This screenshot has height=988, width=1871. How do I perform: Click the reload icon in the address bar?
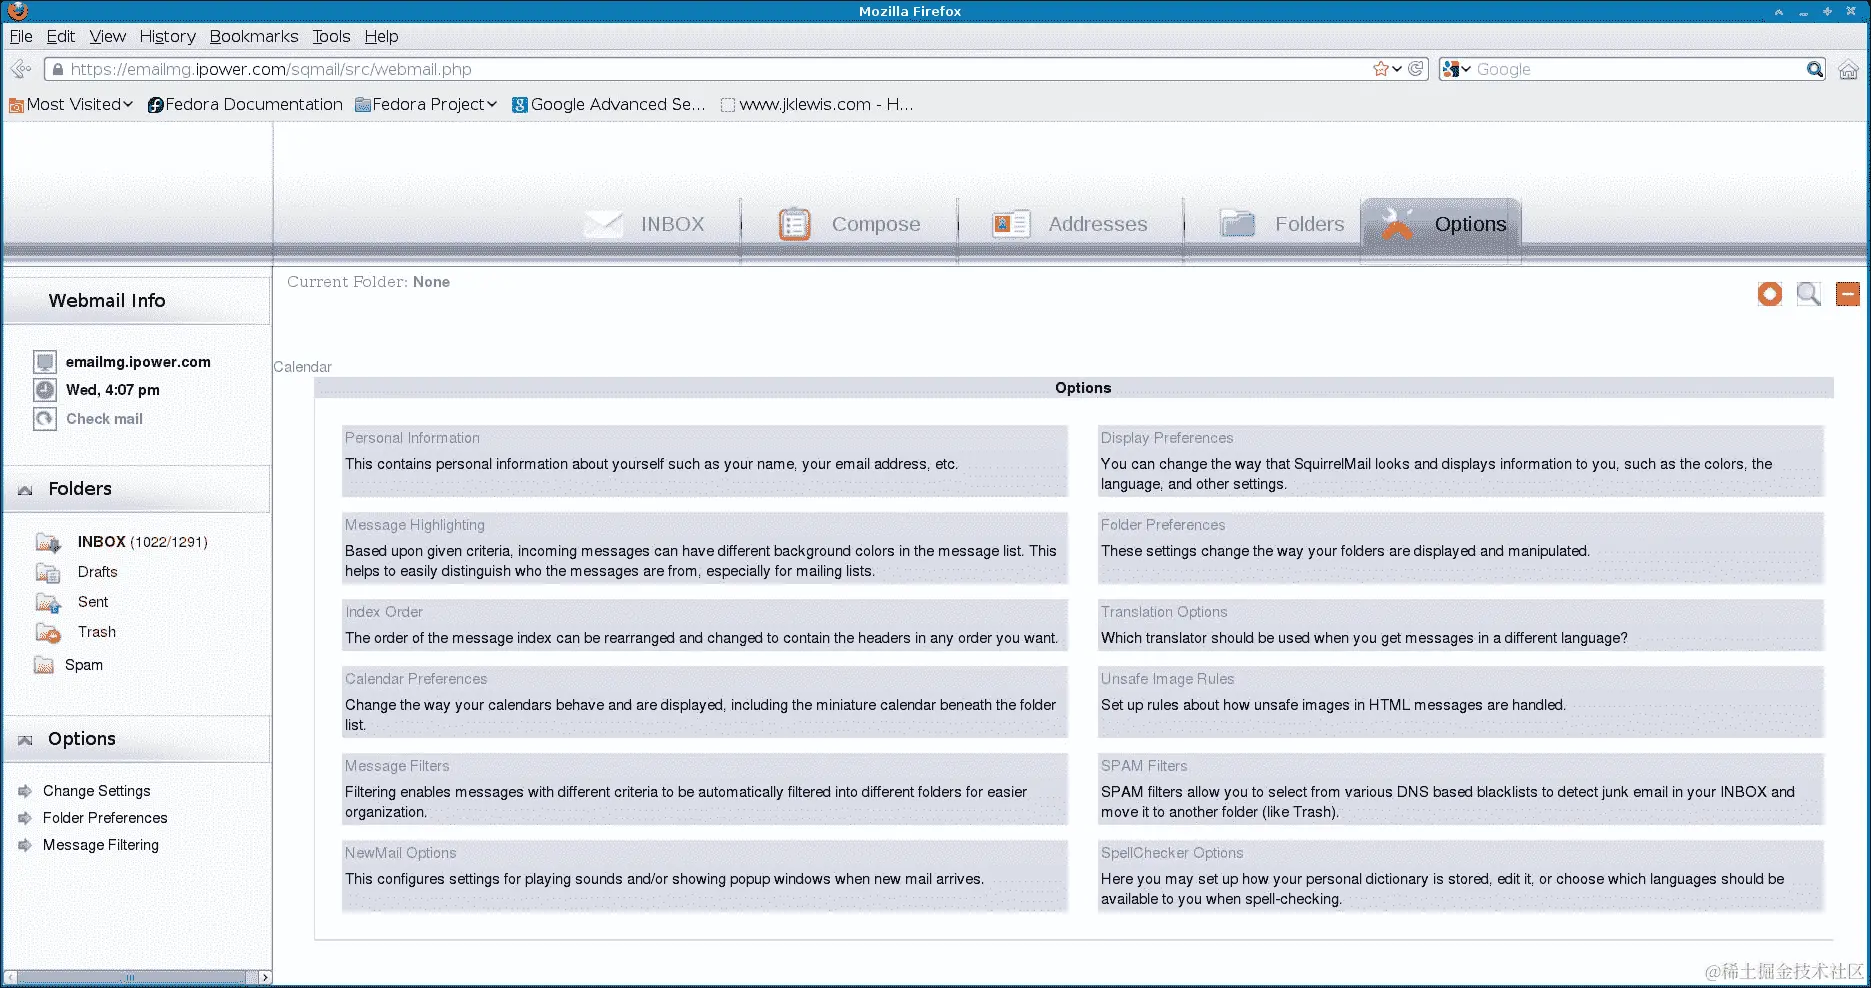1416,69
